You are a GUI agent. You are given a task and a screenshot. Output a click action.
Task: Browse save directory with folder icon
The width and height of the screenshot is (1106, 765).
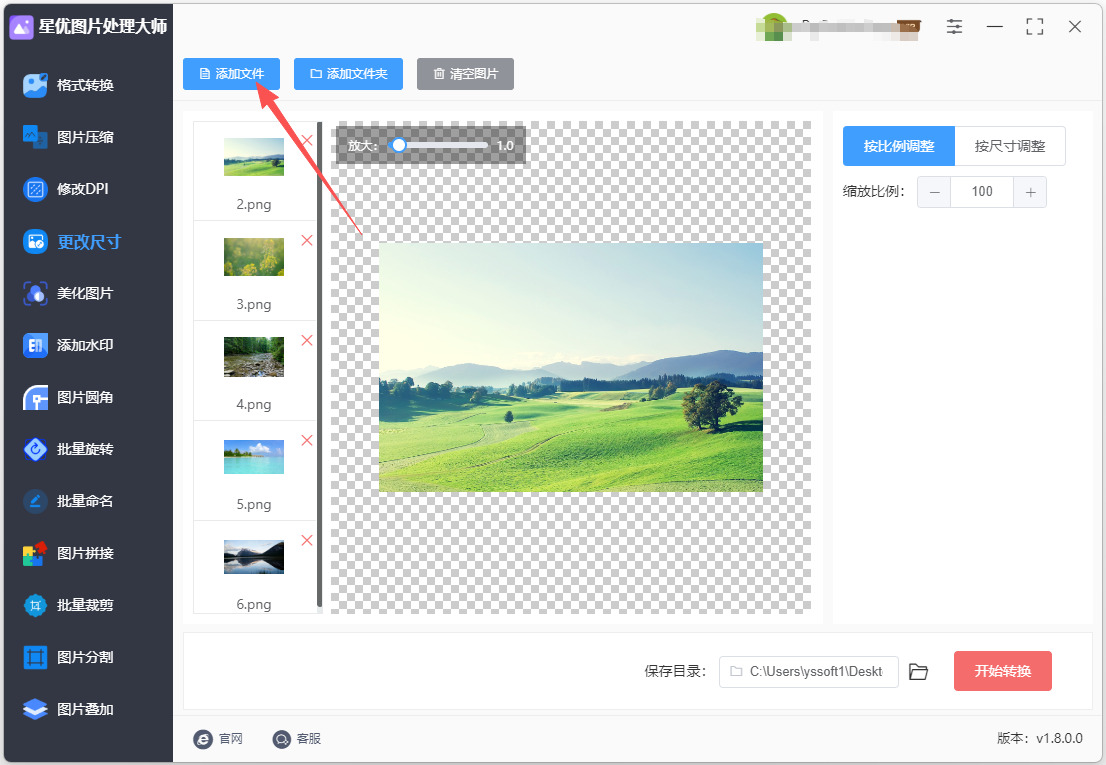tap(918, 672)
